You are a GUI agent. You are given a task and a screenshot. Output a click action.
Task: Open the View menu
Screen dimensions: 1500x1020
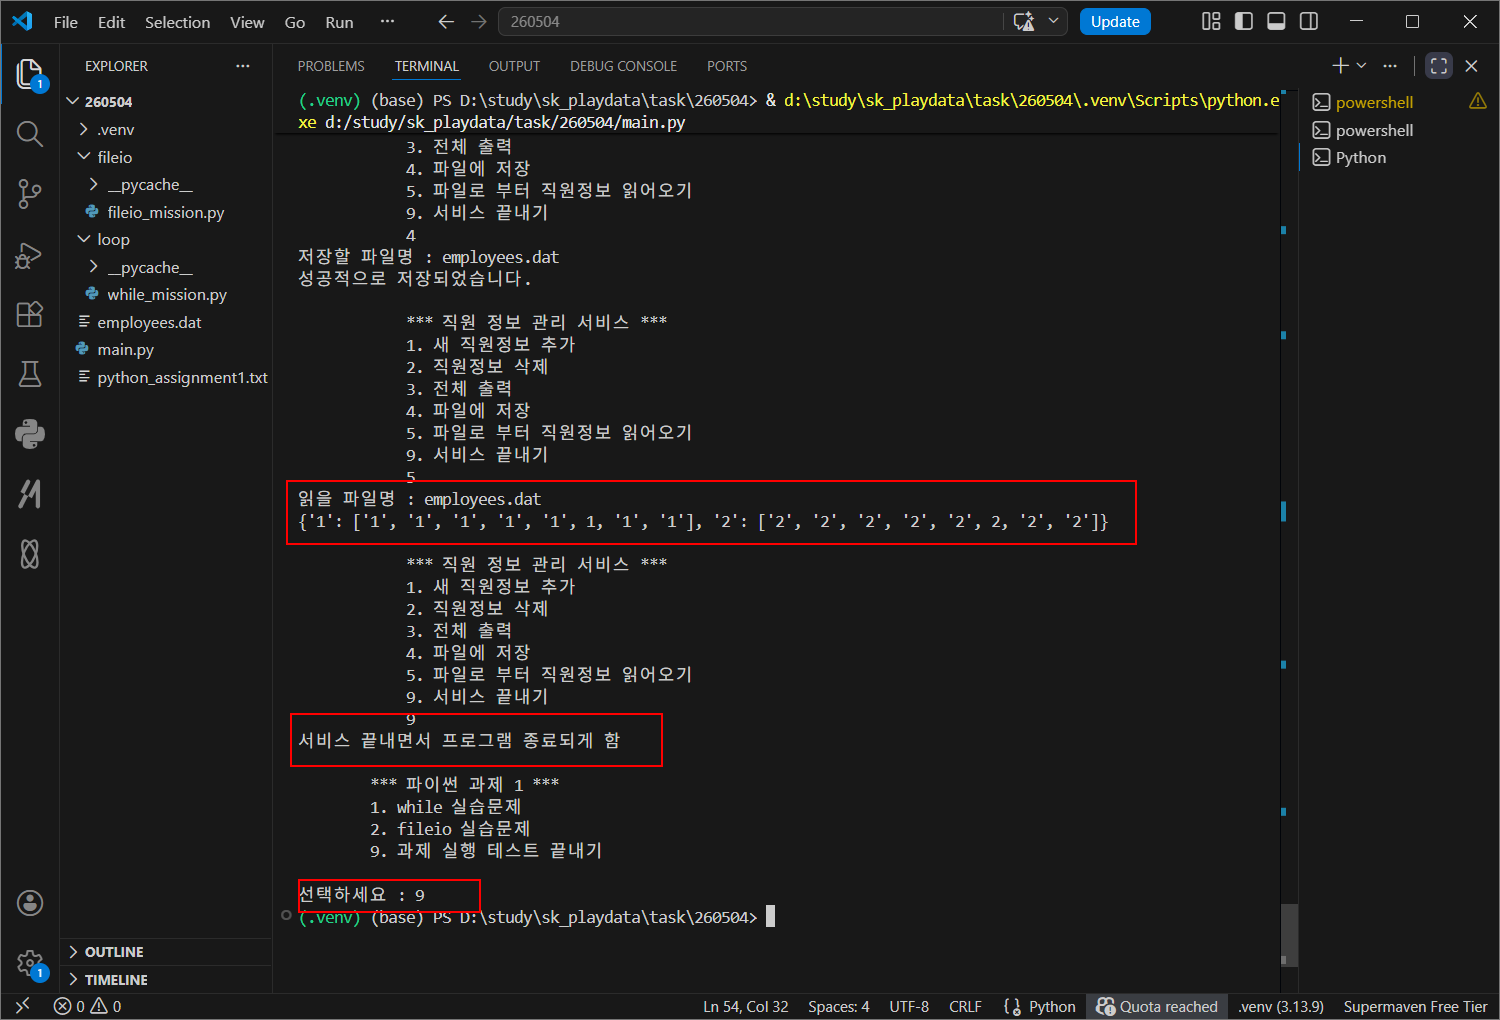247,22
